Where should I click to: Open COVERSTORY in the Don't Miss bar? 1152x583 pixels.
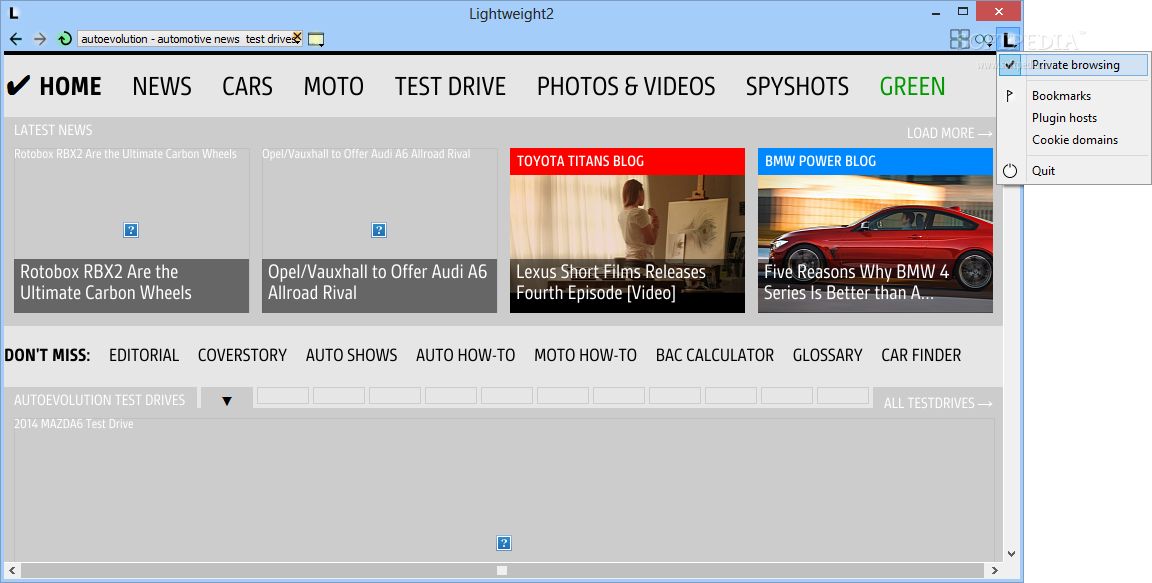click(242, 355)
